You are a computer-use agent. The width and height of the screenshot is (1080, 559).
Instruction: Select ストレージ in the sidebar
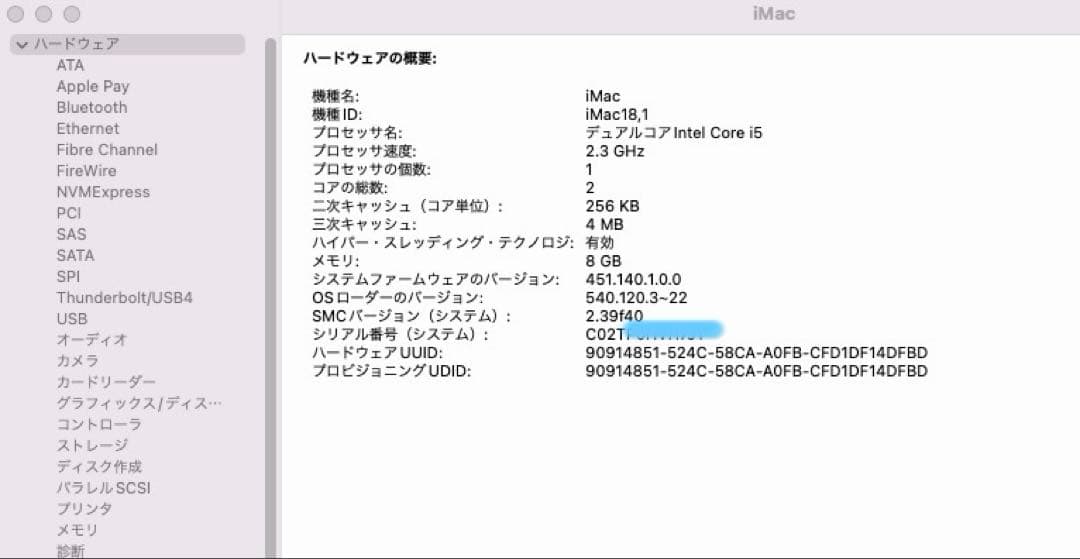[x=92, y=445]
